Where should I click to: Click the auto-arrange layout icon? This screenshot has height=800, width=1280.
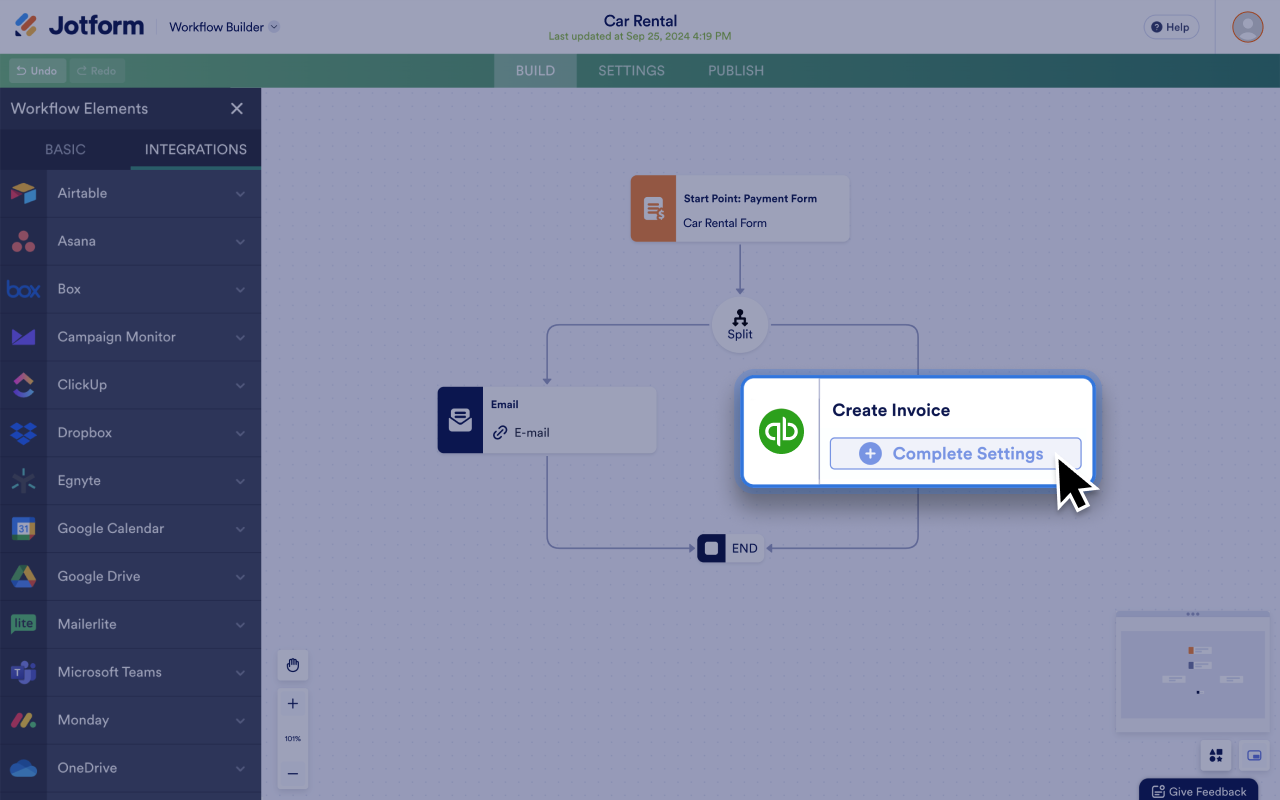(1216, 756)
